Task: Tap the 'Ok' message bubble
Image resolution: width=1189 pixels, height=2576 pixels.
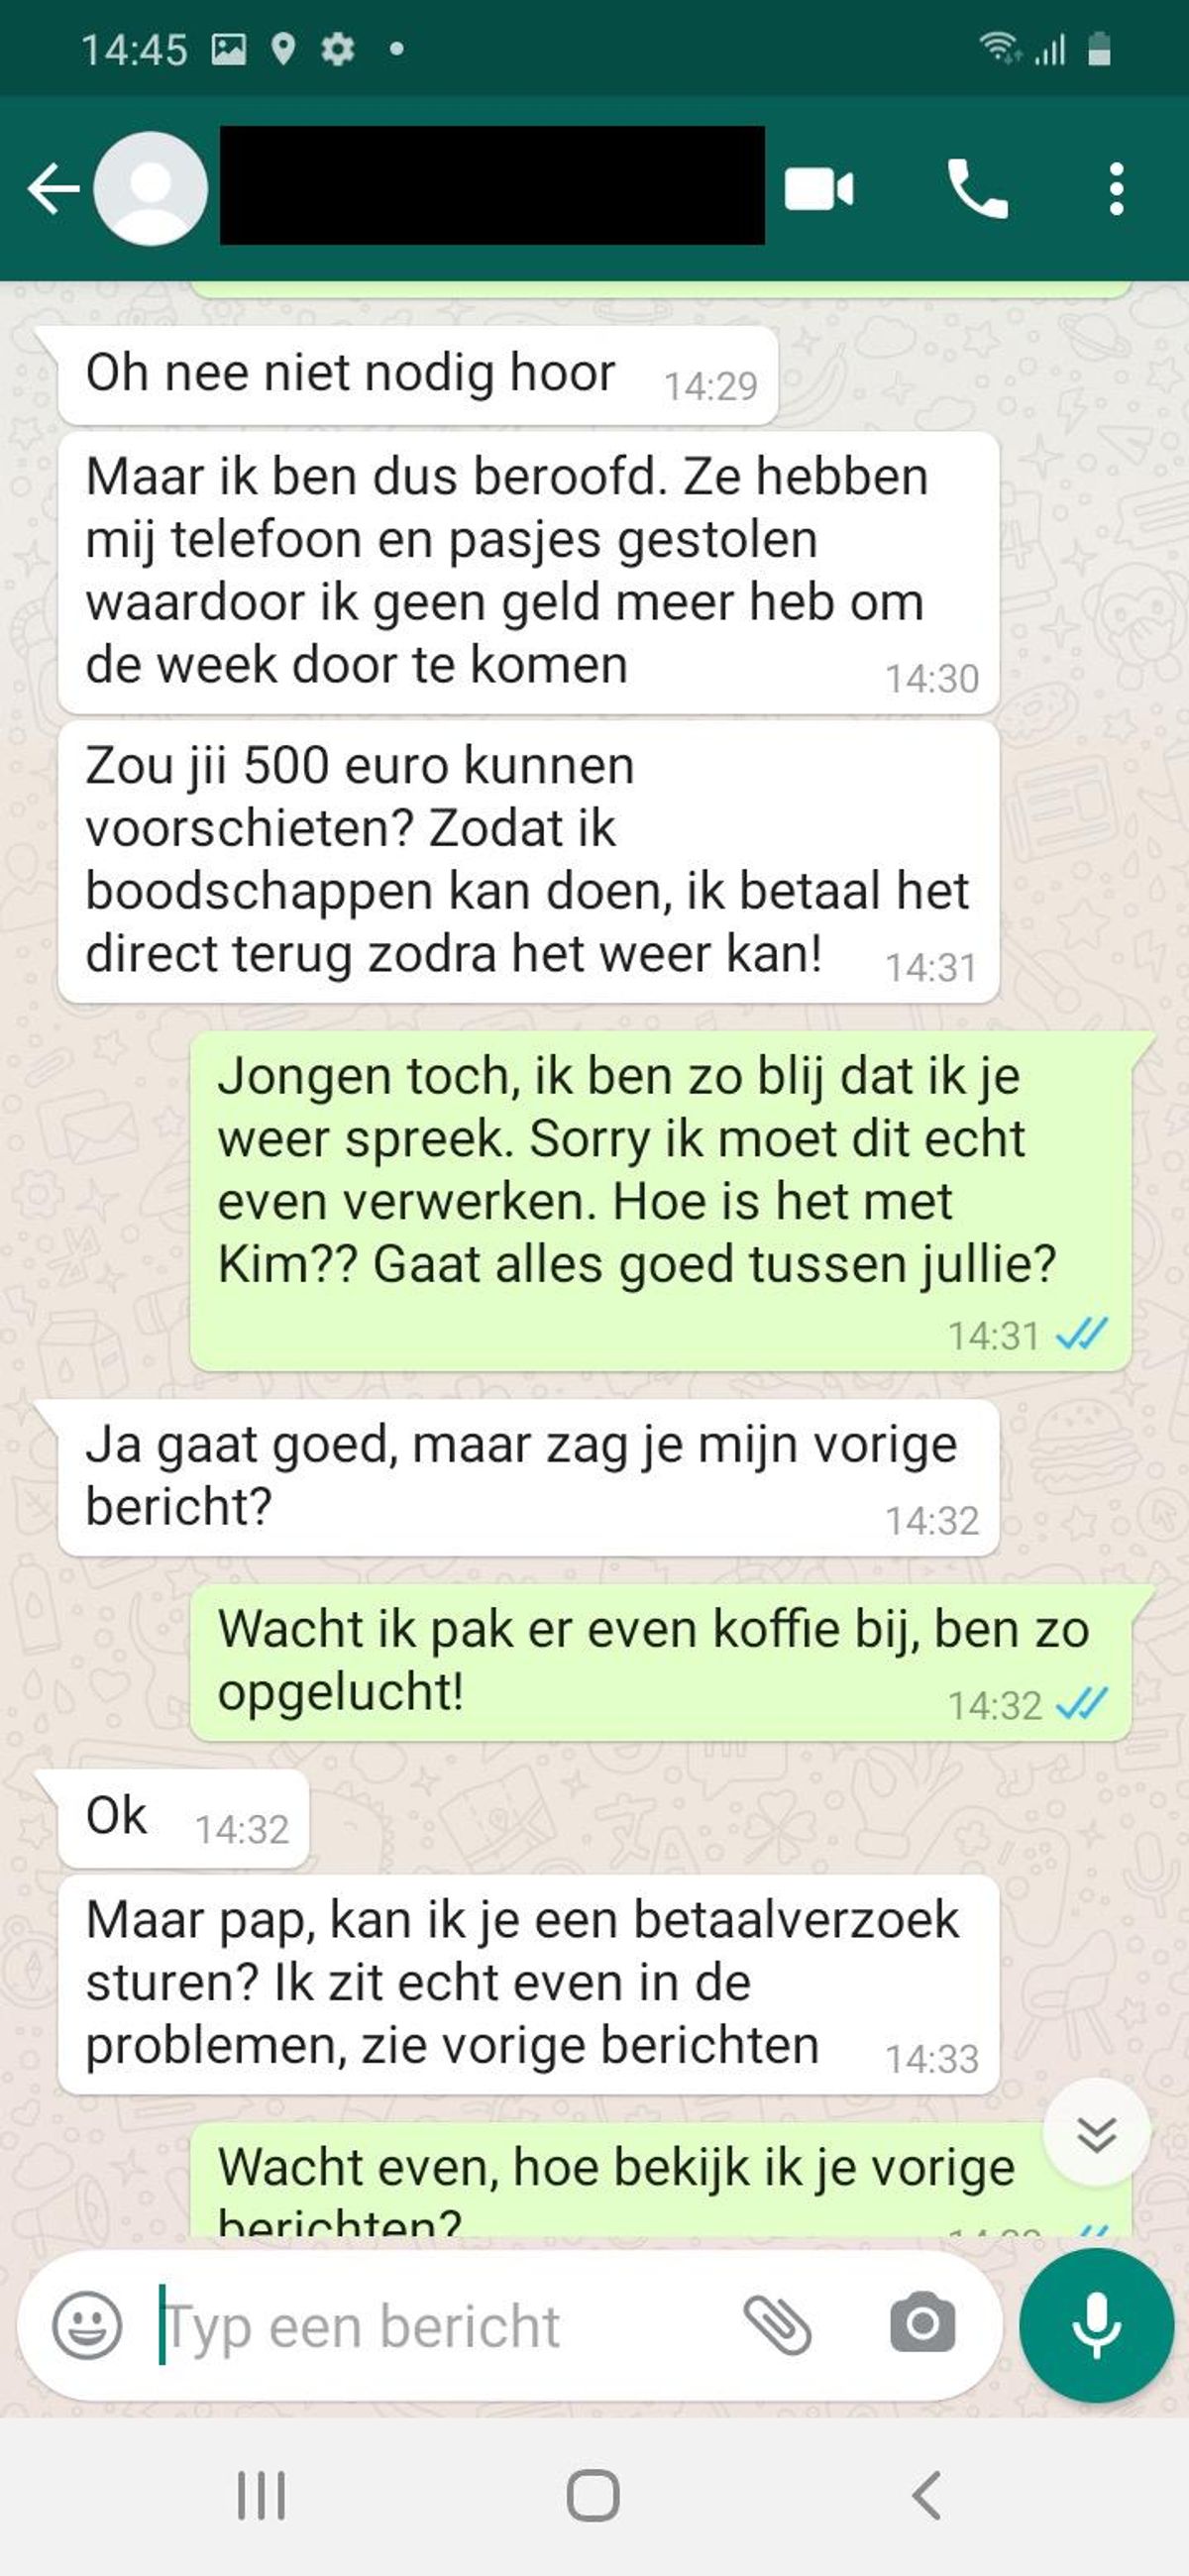Action: pyautogui.click(x=184, y=1819)
